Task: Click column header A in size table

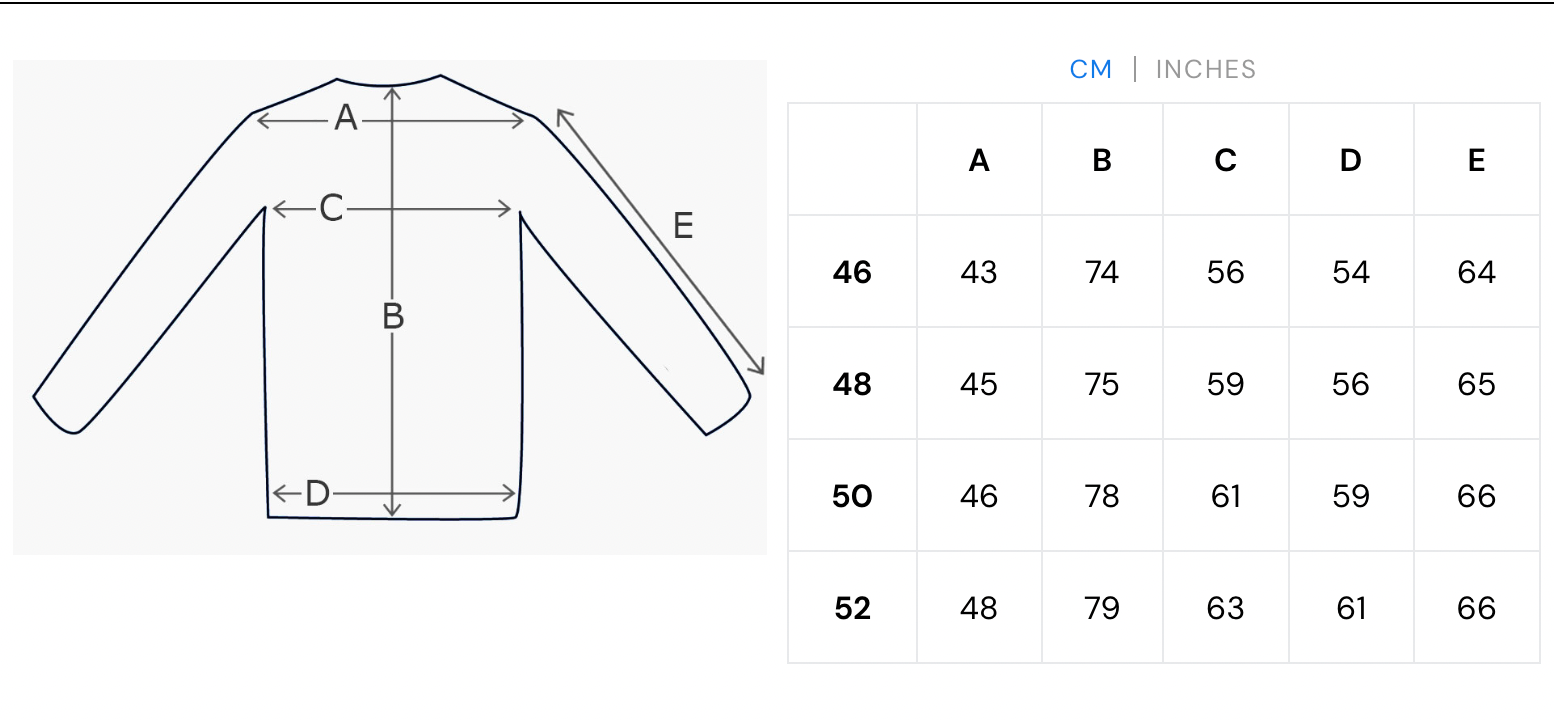Action: click(x=979, y=160)
